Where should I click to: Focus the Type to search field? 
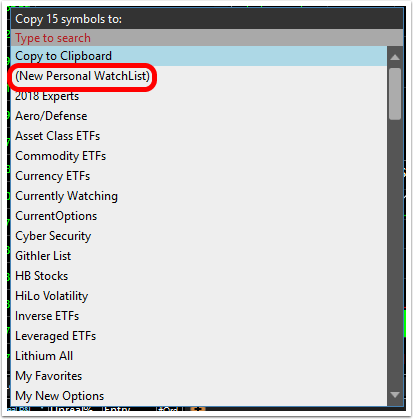[x=207, y=38]
